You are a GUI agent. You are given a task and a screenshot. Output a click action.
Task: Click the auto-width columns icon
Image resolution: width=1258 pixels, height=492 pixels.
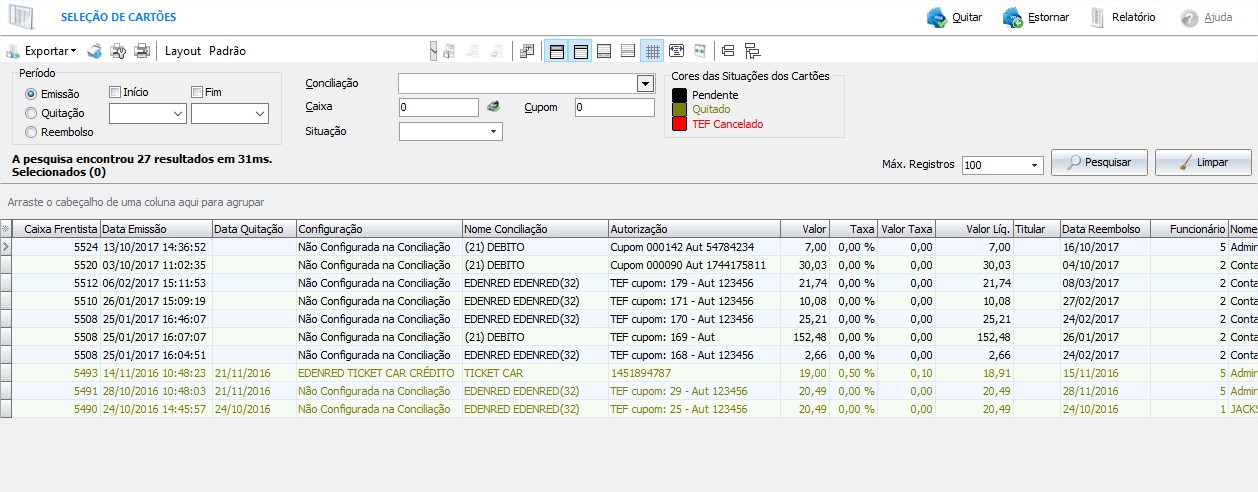pos(676,50)
